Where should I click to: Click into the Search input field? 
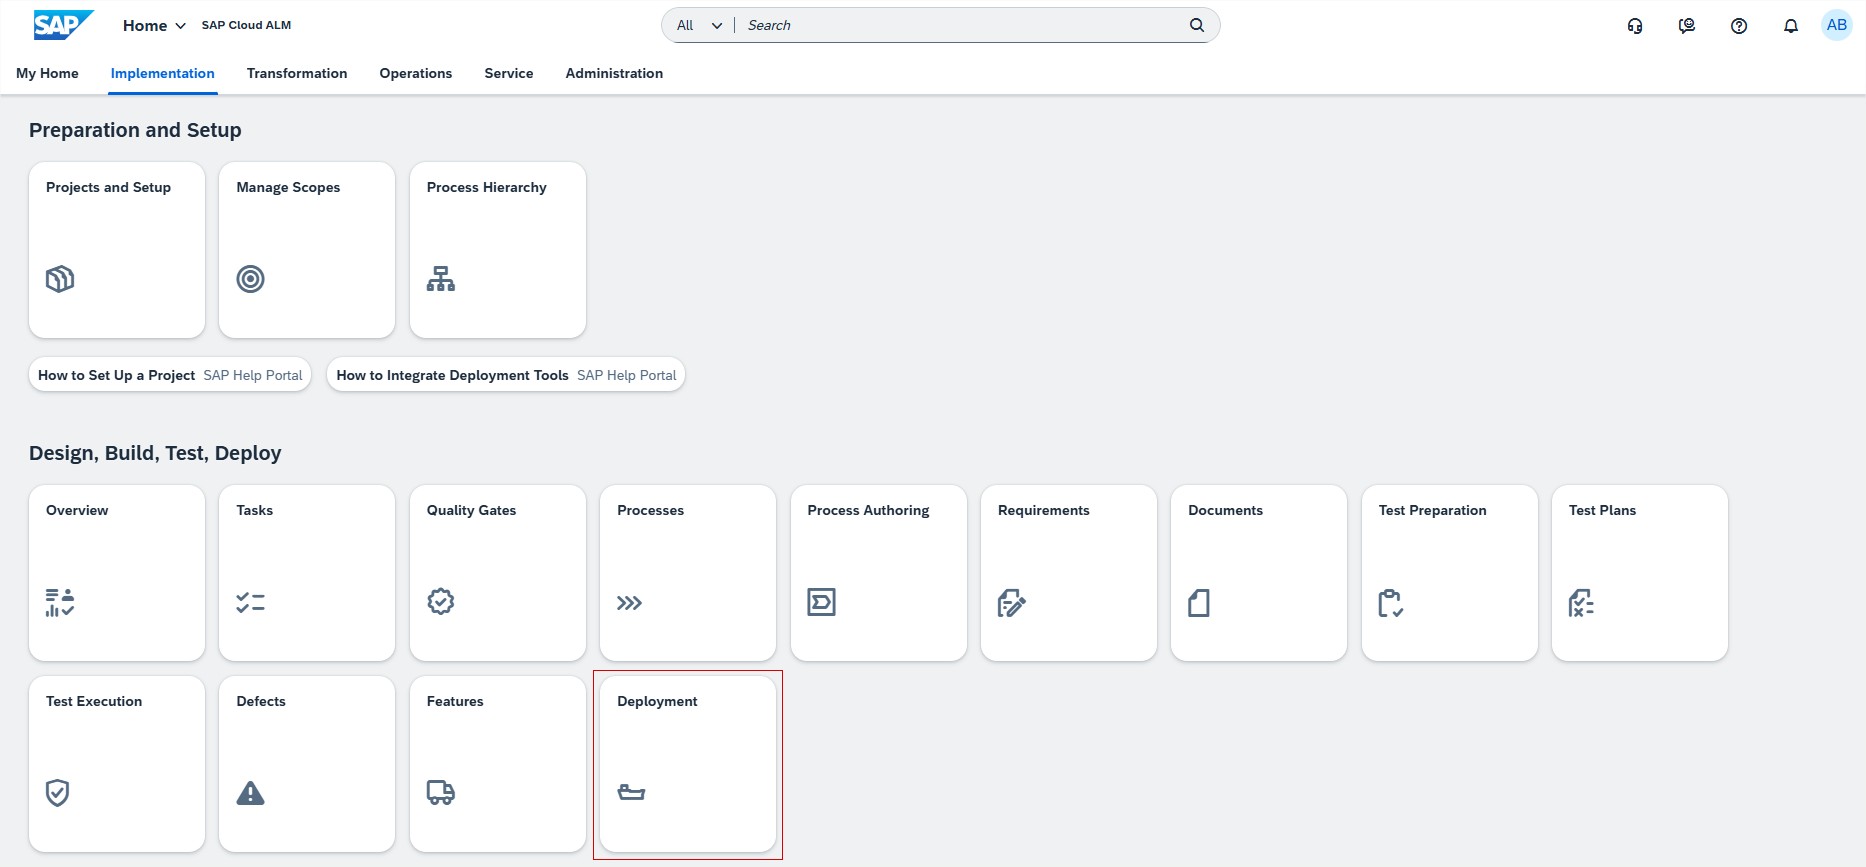[960, 26]
